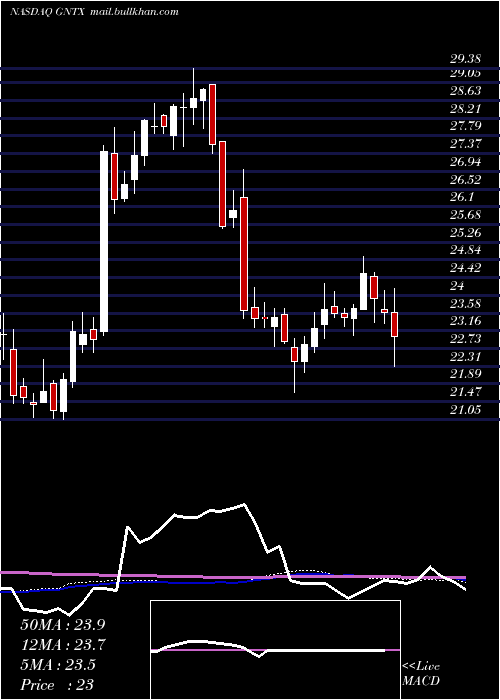Click the 27.79 price axis label
Image resolution: width=500 pixels, height=700 pixels.
[x=465, y=126]
